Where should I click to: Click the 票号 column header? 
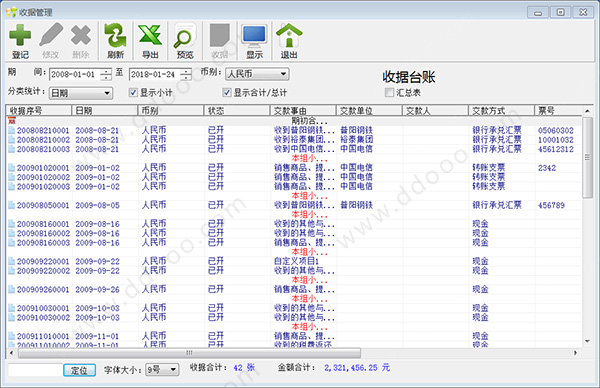coord(558,111)
